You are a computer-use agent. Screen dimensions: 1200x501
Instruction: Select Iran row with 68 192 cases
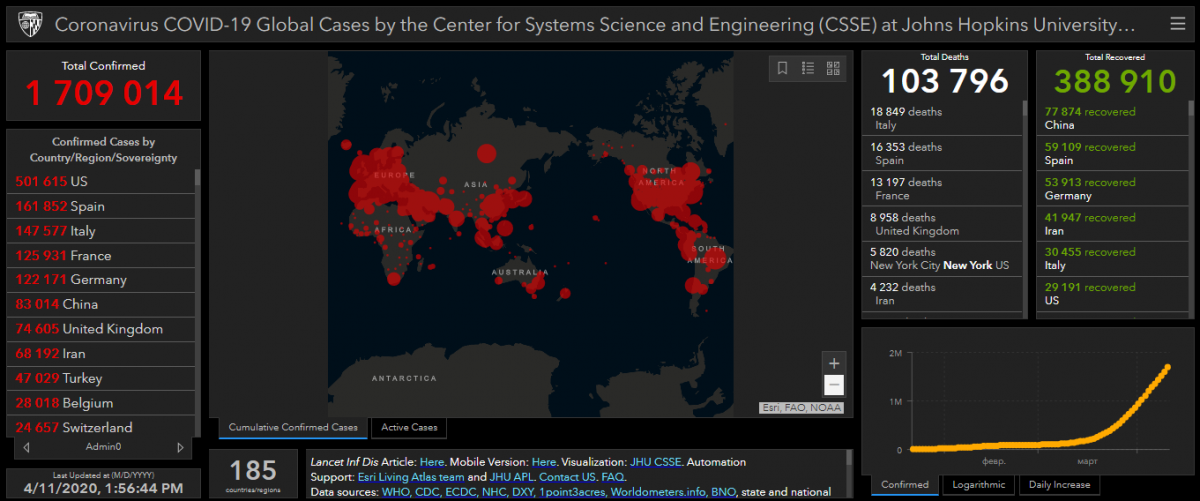click(100, 353)
